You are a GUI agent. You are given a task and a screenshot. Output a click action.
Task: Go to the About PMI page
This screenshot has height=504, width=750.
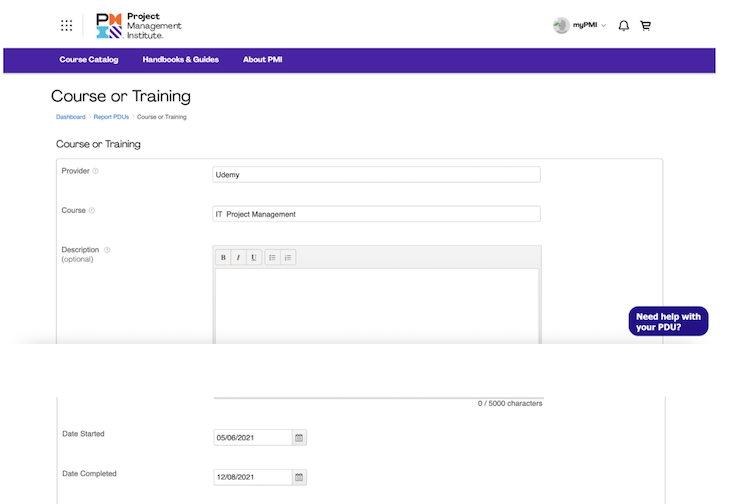point(262,60)
